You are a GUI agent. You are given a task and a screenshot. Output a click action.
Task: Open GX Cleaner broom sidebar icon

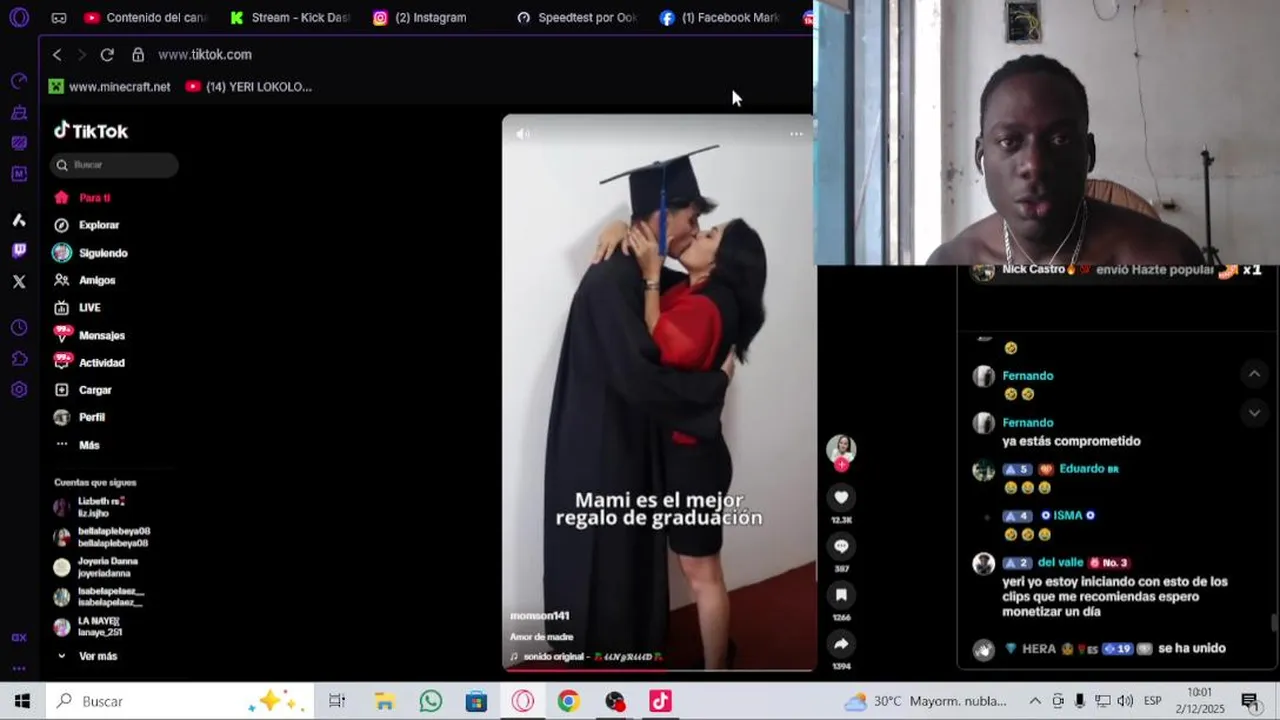(x=19, y=112)
